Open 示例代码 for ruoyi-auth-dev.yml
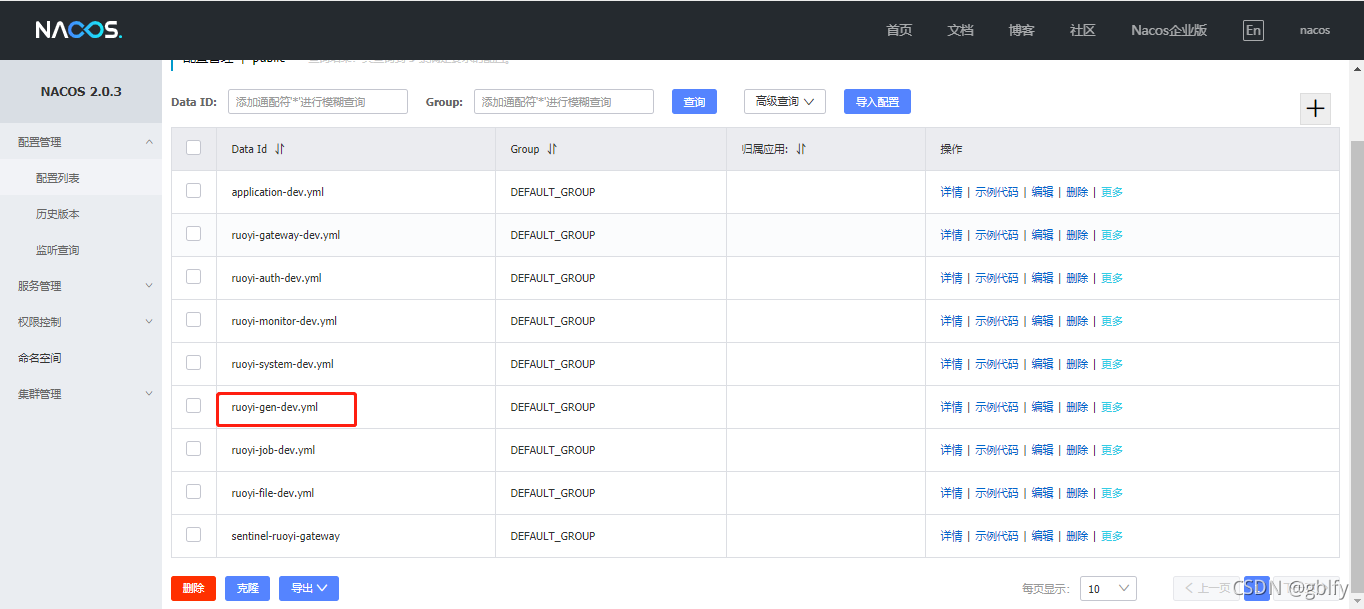Image resolution: width=1364 pixels, height=609 pixels. point(997,278)
